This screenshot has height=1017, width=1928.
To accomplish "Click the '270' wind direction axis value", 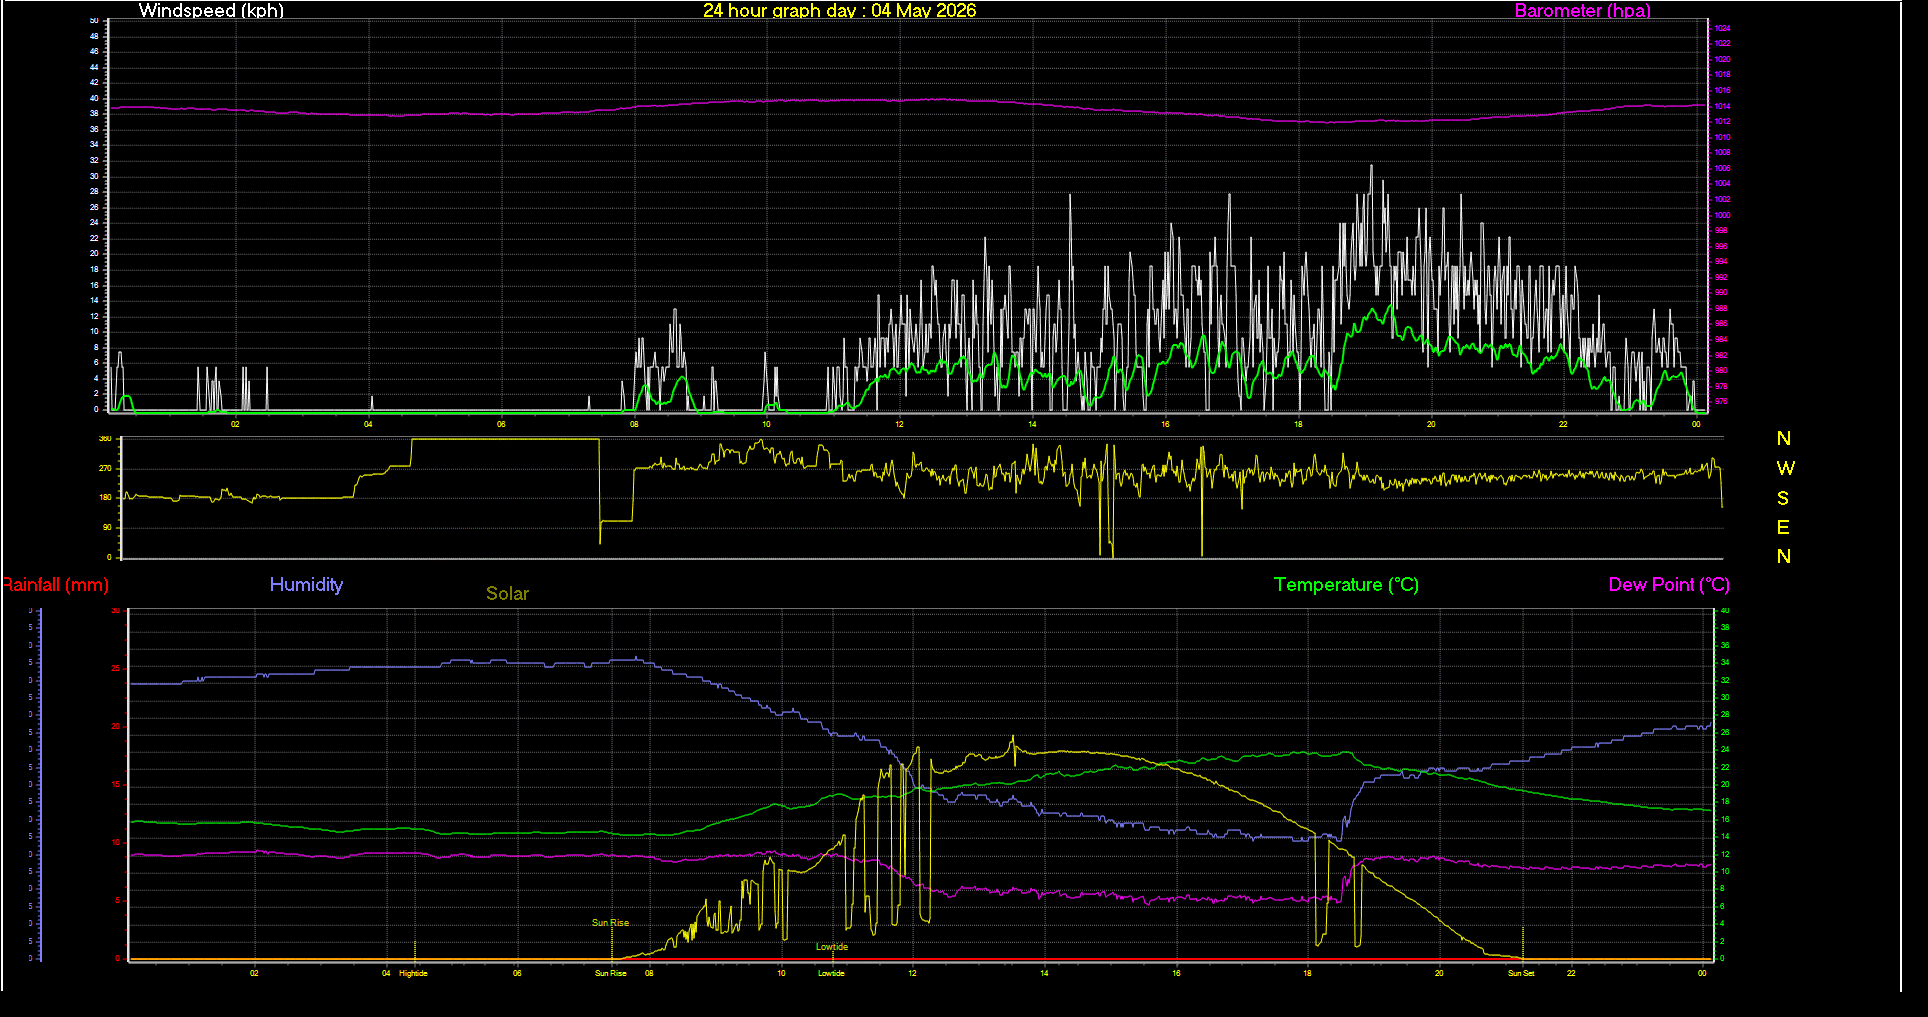I will [x=105, y=468].
